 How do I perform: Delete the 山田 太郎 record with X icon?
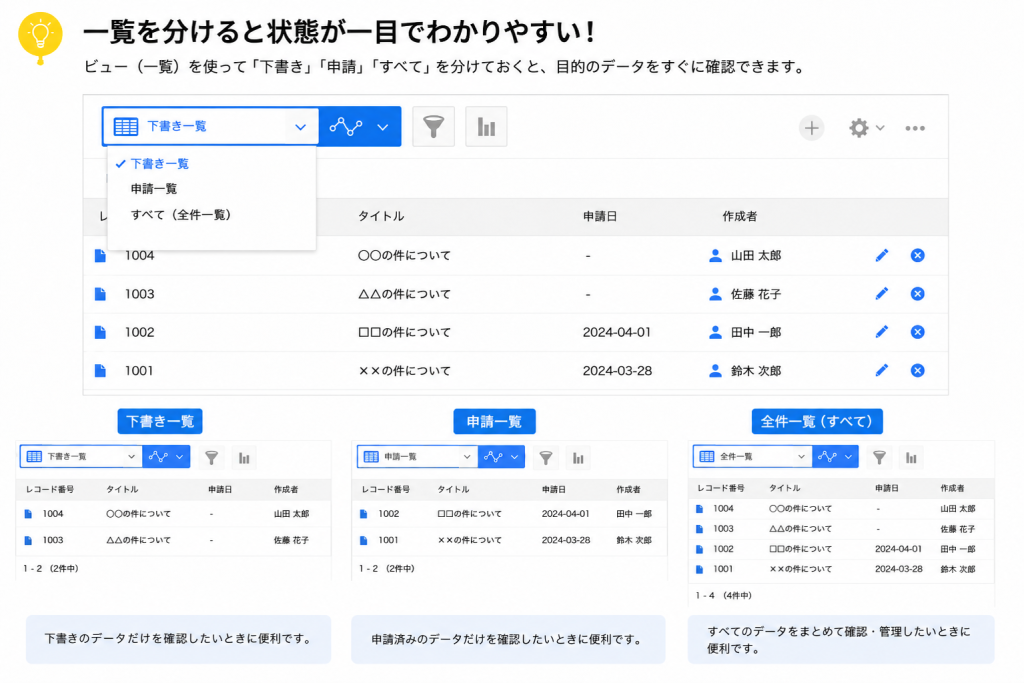click(x=918, y=255)
